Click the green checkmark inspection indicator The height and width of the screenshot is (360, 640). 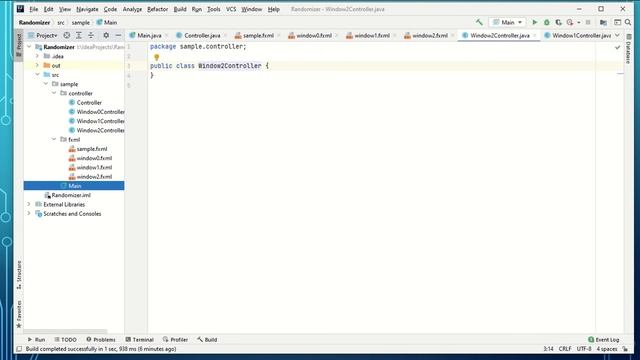tap(618, 47)
